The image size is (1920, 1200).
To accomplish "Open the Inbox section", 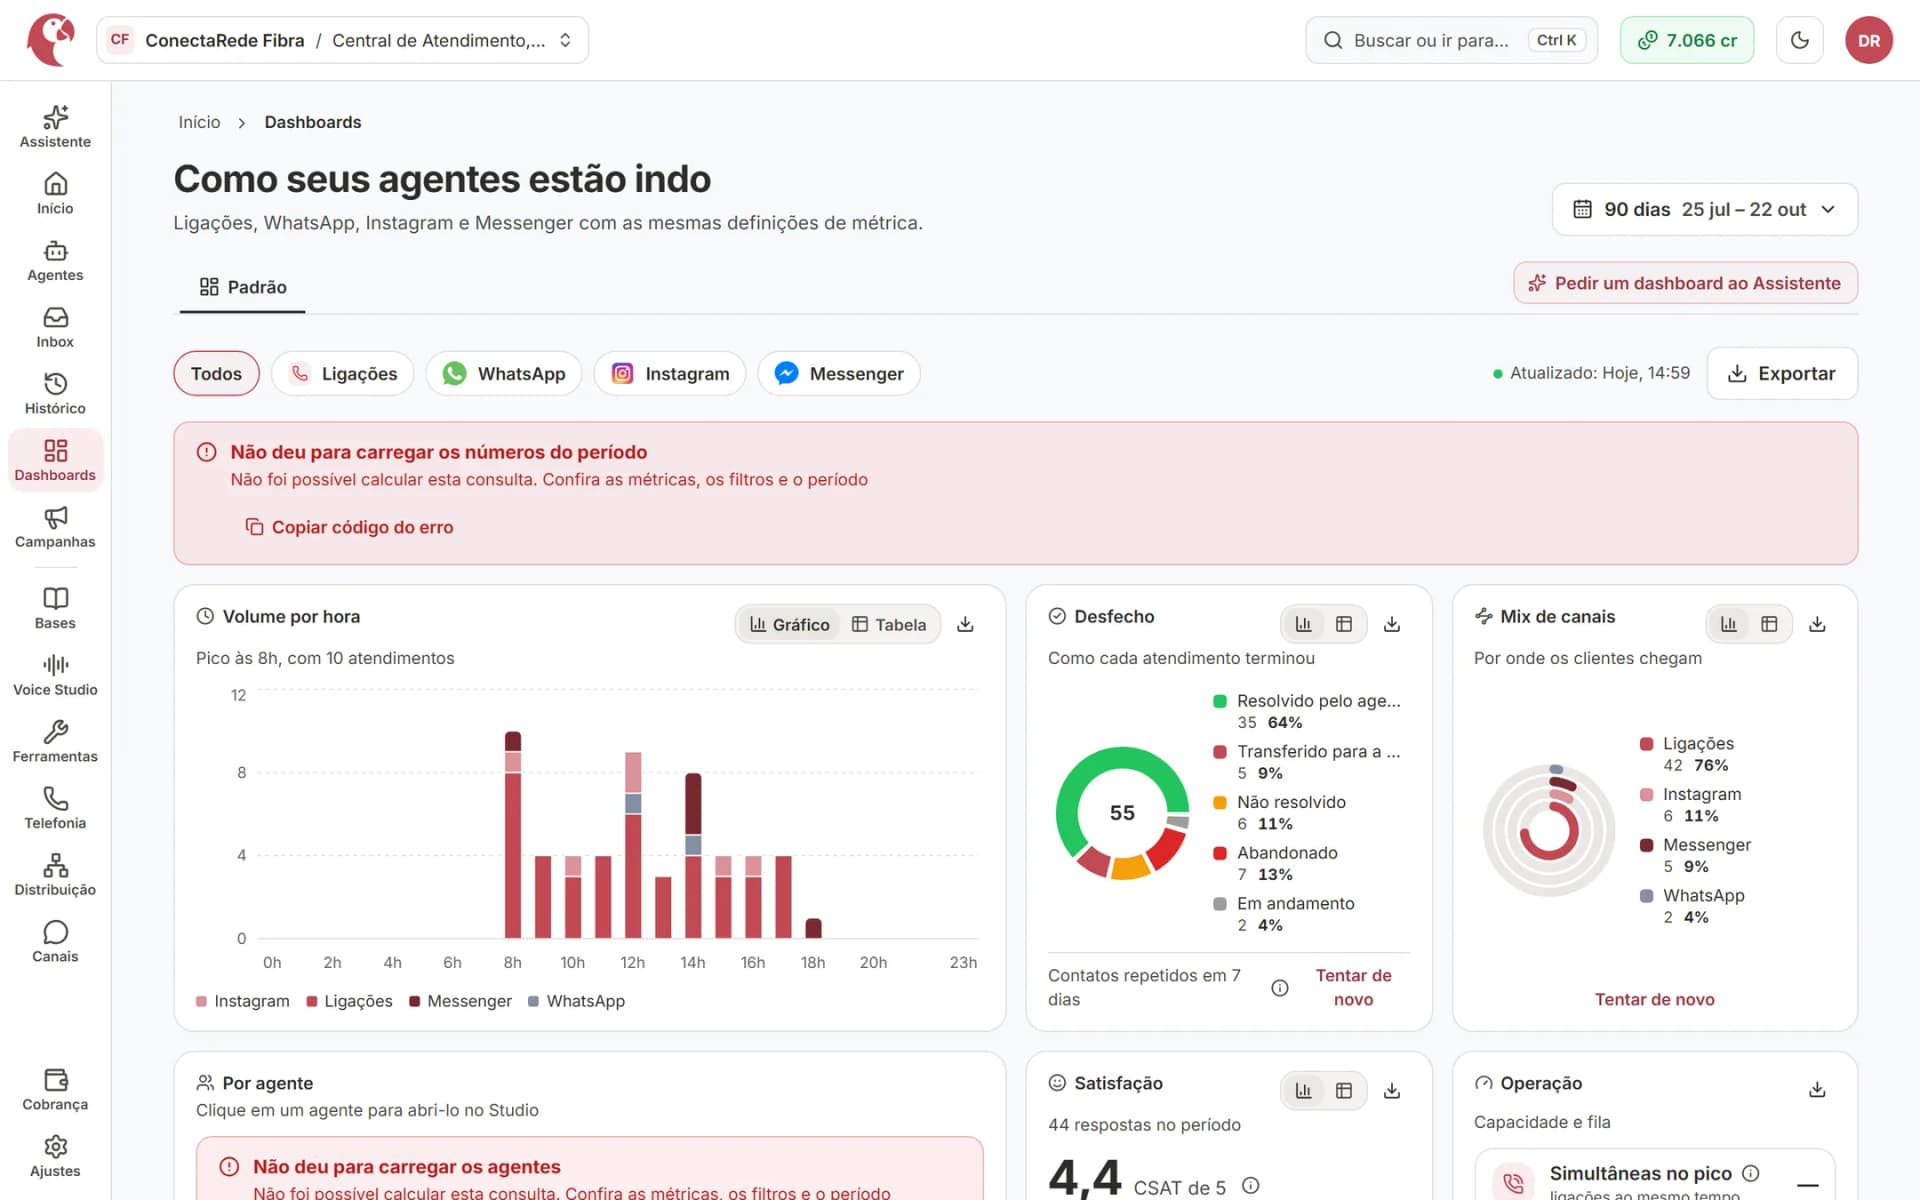I will (55, 327).
